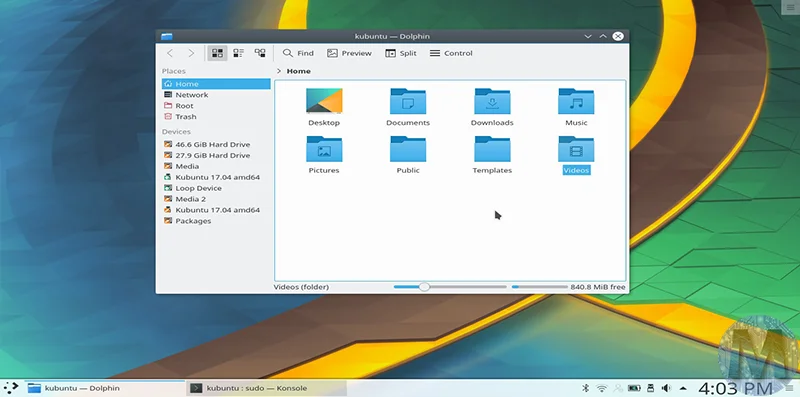Viewport: 800px width, 397px height.
Task: Switch to Details view mode
Action: [260, 53]
